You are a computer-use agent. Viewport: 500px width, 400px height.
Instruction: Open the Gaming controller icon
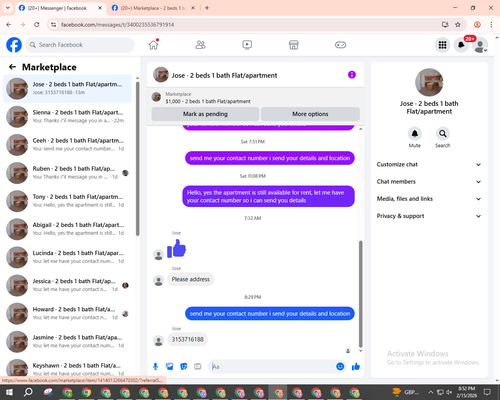pos(340,45)
